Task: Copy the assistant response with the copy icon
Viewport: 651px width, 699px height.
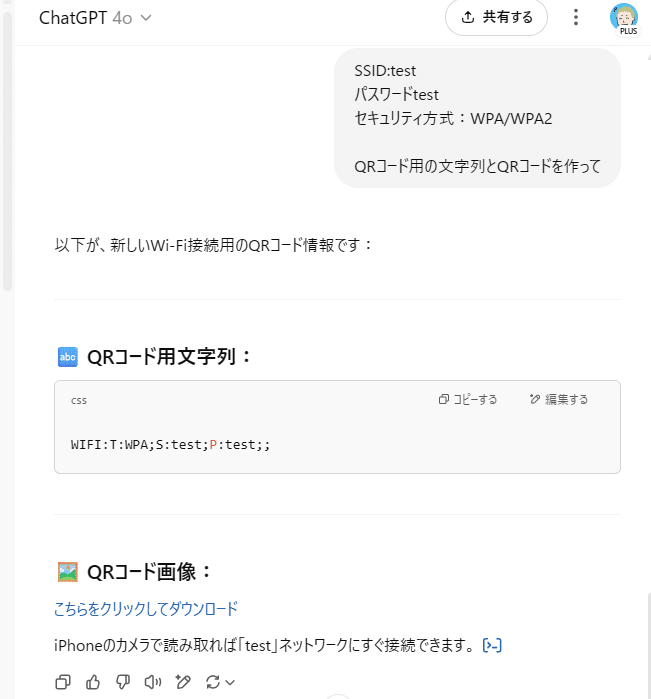Action: pyautogui.click(x=63, y=682)
